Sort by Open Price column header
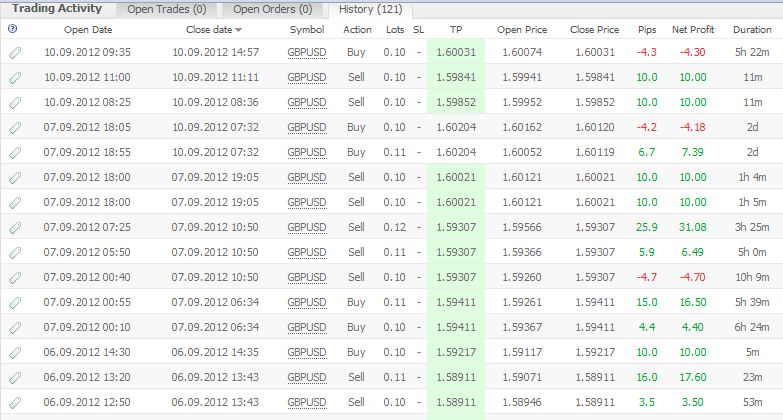This screenshot has height=420, width=783. coord(522,29)
